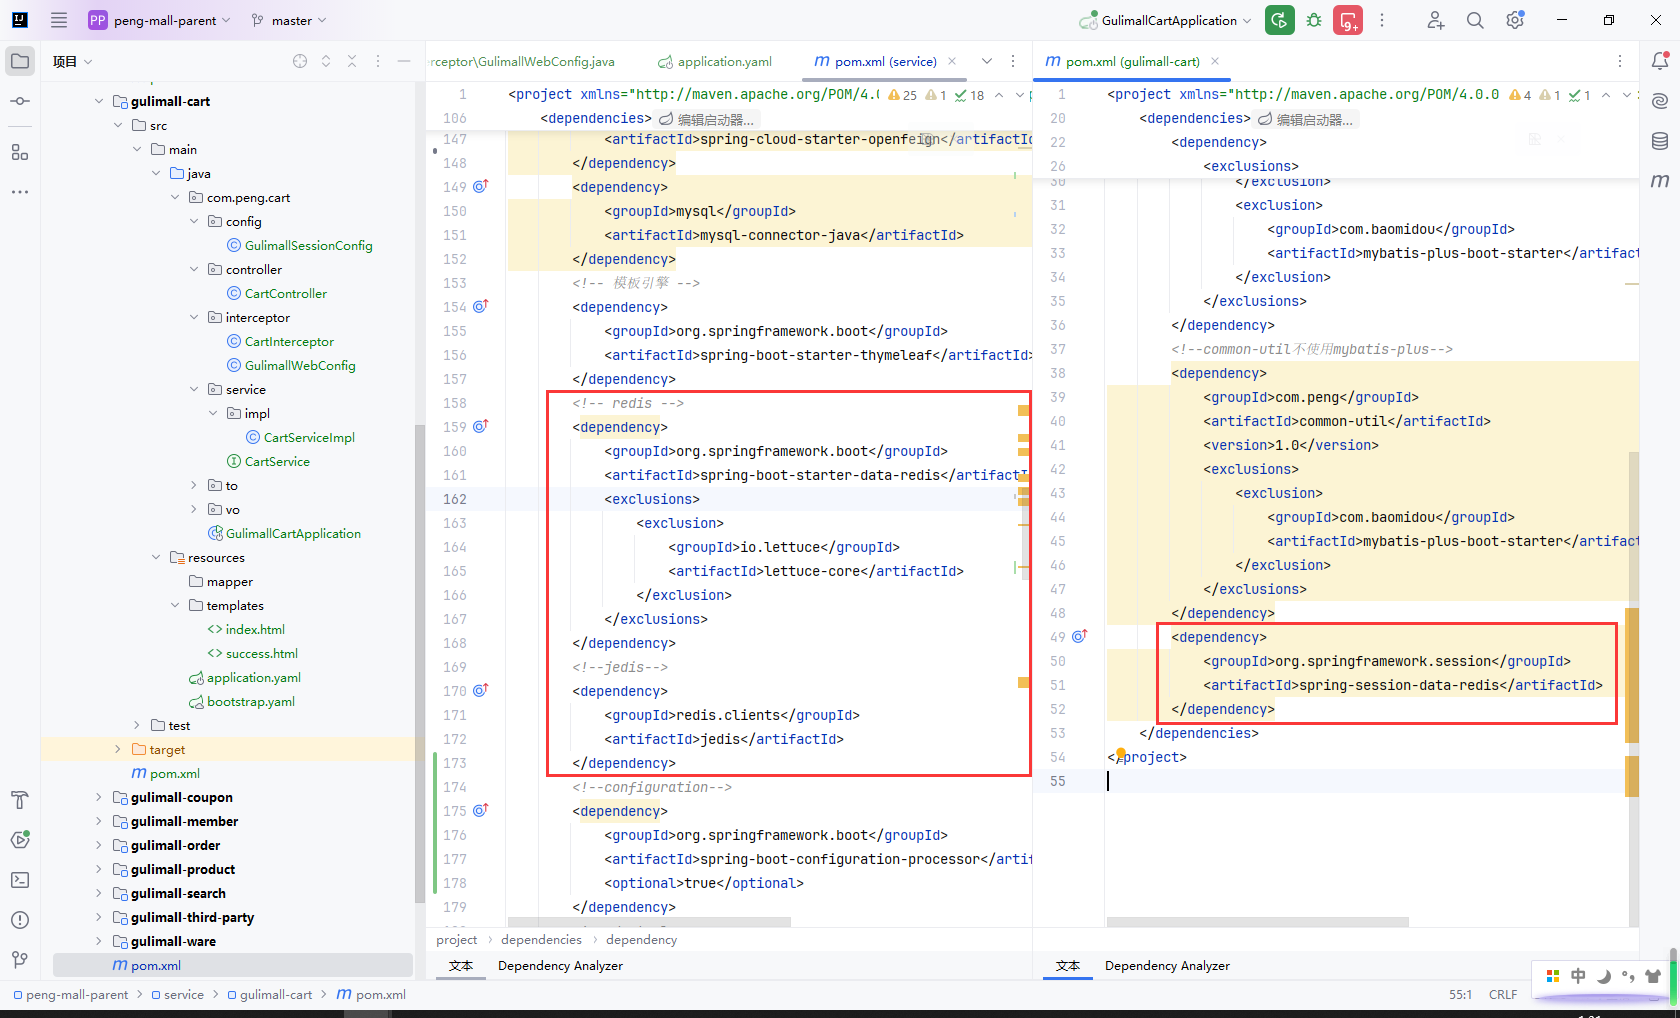Show more tool windows ellipsis

(x=20, y=192)
